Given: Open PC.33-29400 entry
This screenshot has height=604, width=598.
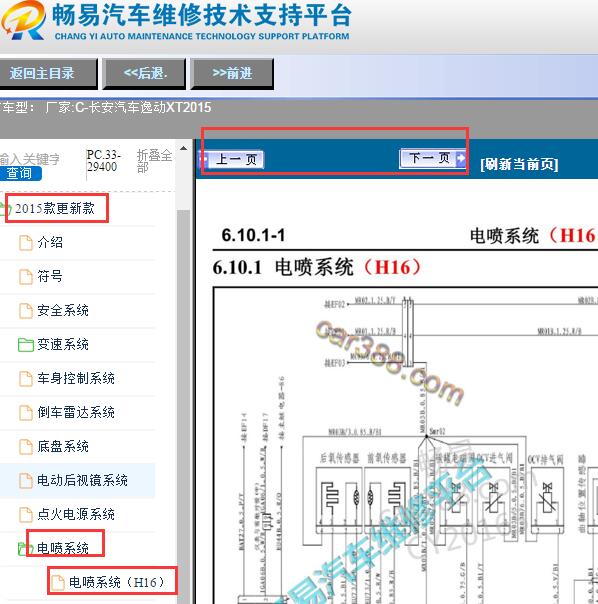Looking at the screenshot, I should pyautogui.click(x=103, y=161).
